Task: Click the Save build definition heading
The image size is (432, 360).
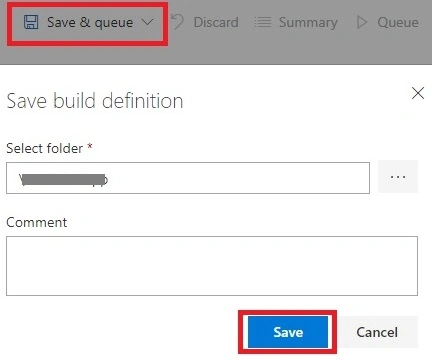Action: pos(95,101)
